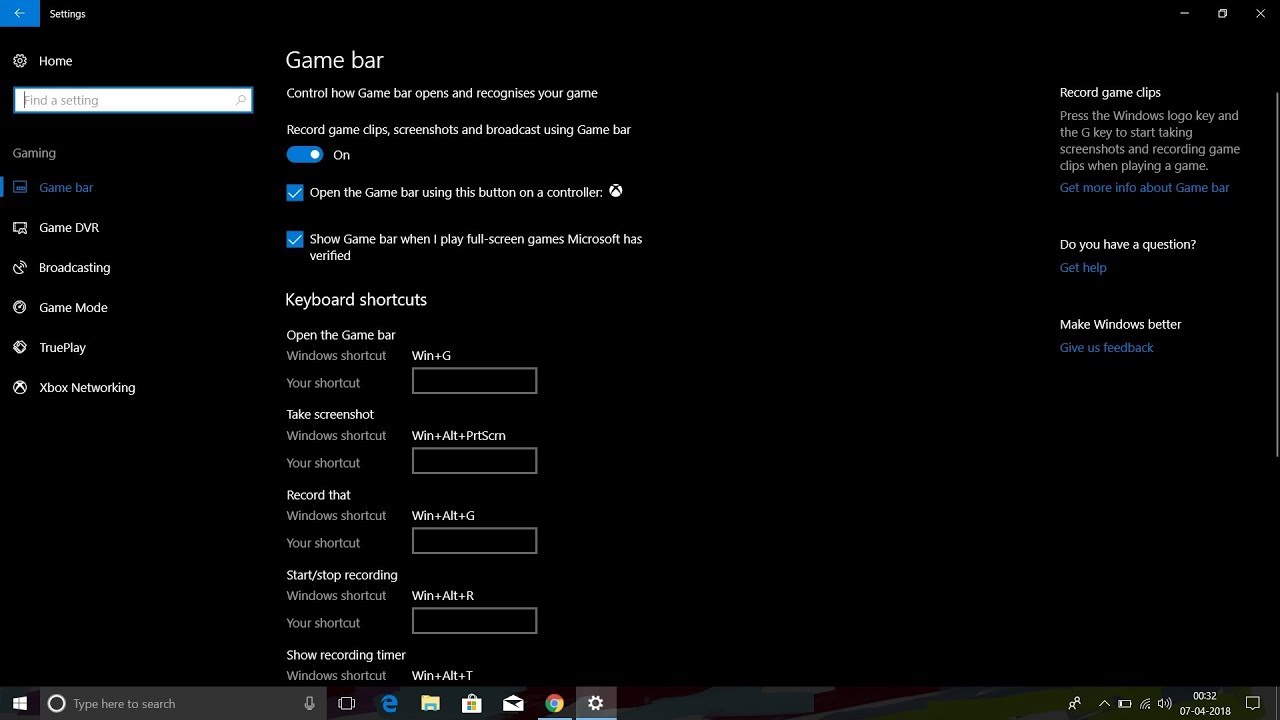Click the Find a setting search box
Viewport: 1280px width, 720px height.
click(133, 100)
